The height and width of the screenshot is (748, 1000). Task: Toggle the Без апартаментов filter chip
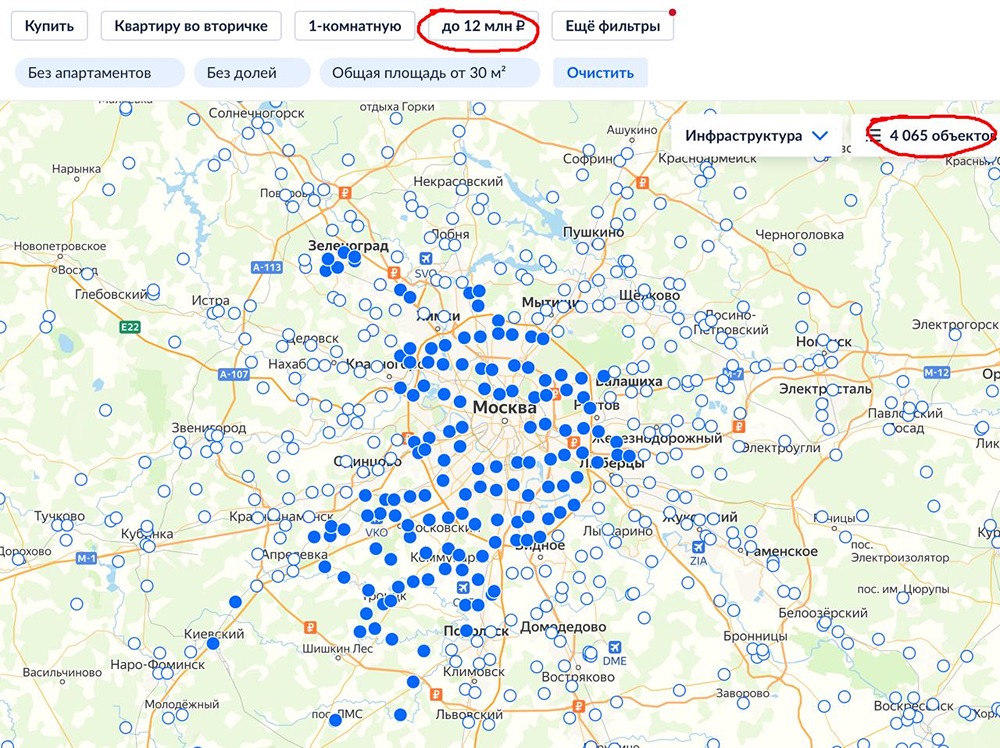[x=97, y=72]
